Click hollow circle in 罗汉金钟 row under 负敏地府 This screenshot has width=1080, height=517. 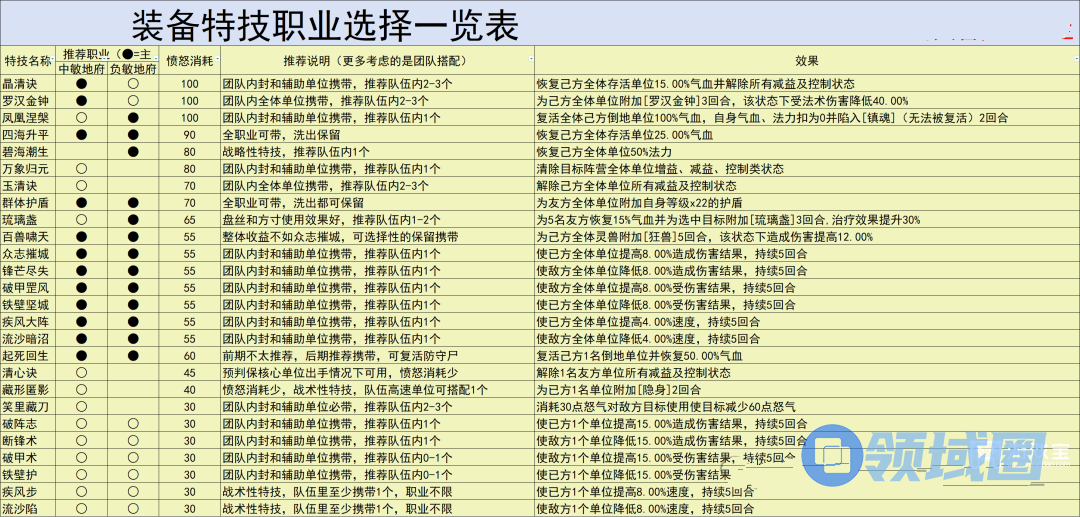[133, 101]
